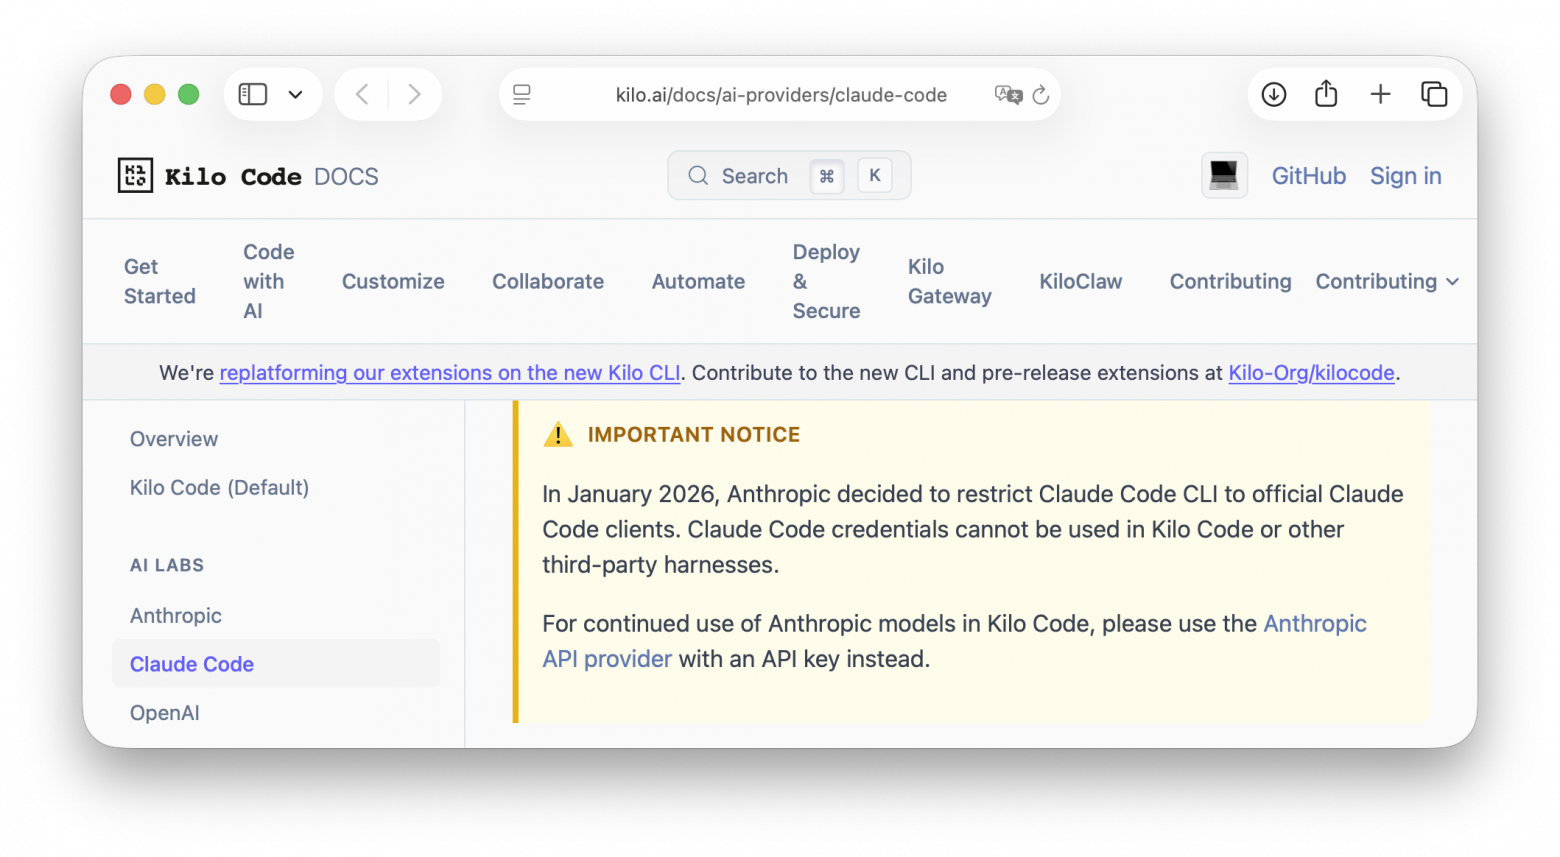Screen dimensions: 1560x857
Task: Go back with the left arrow
Action: (362, 95)
